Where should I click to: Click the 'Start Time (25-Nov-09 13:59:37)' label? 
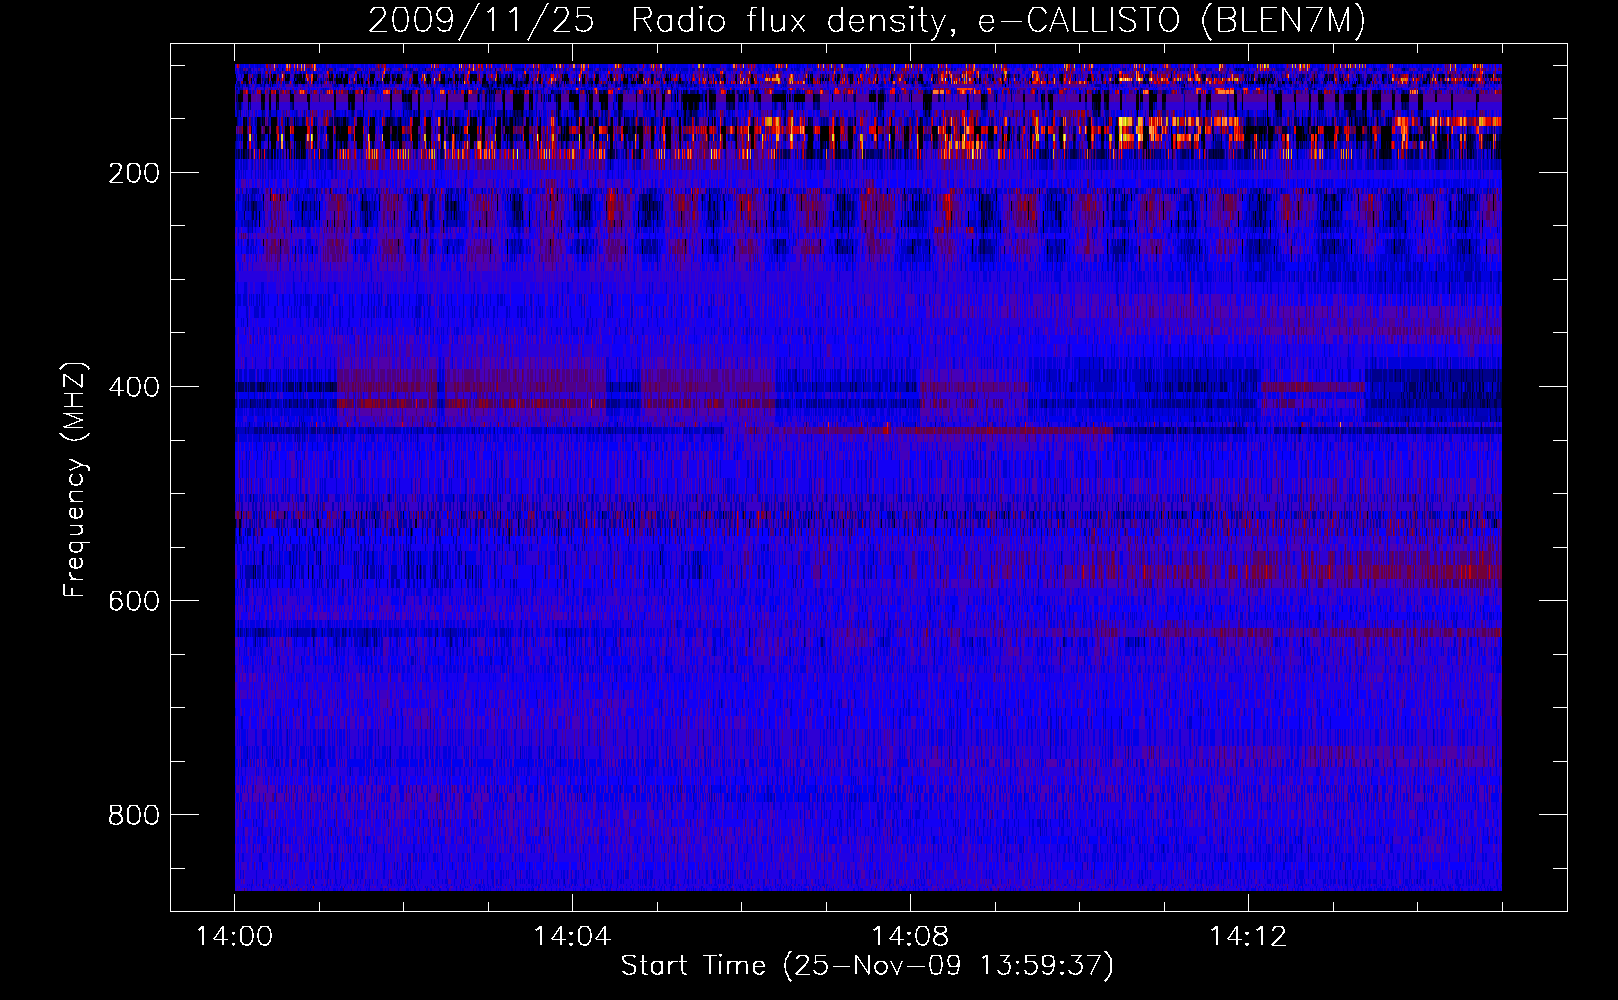[867, 966]
